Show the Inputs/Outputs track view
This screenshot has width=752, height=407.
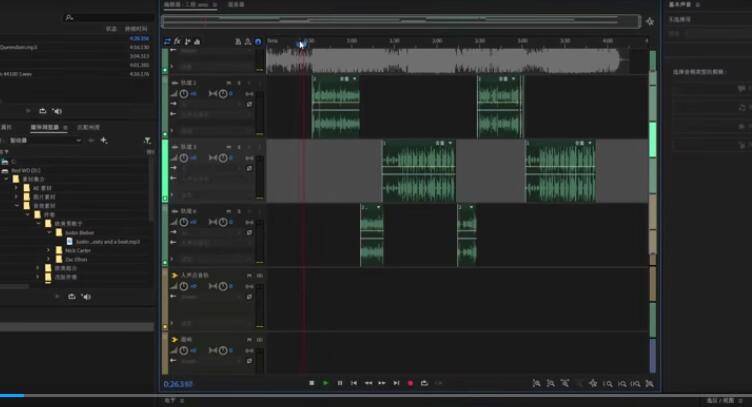pos(167,41)
